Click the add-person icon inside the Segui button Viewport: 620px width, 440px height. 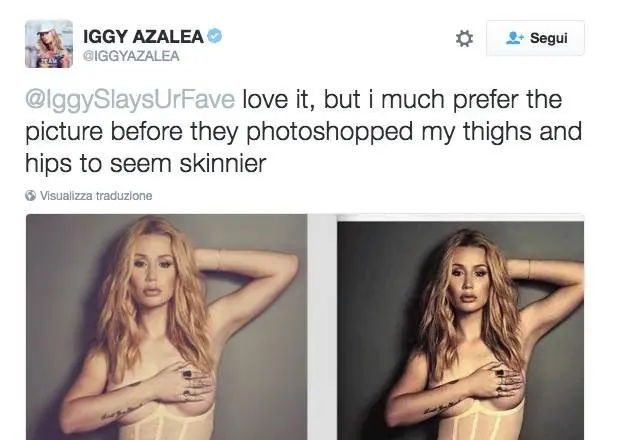pyautogui.click(x=515, y=38)
